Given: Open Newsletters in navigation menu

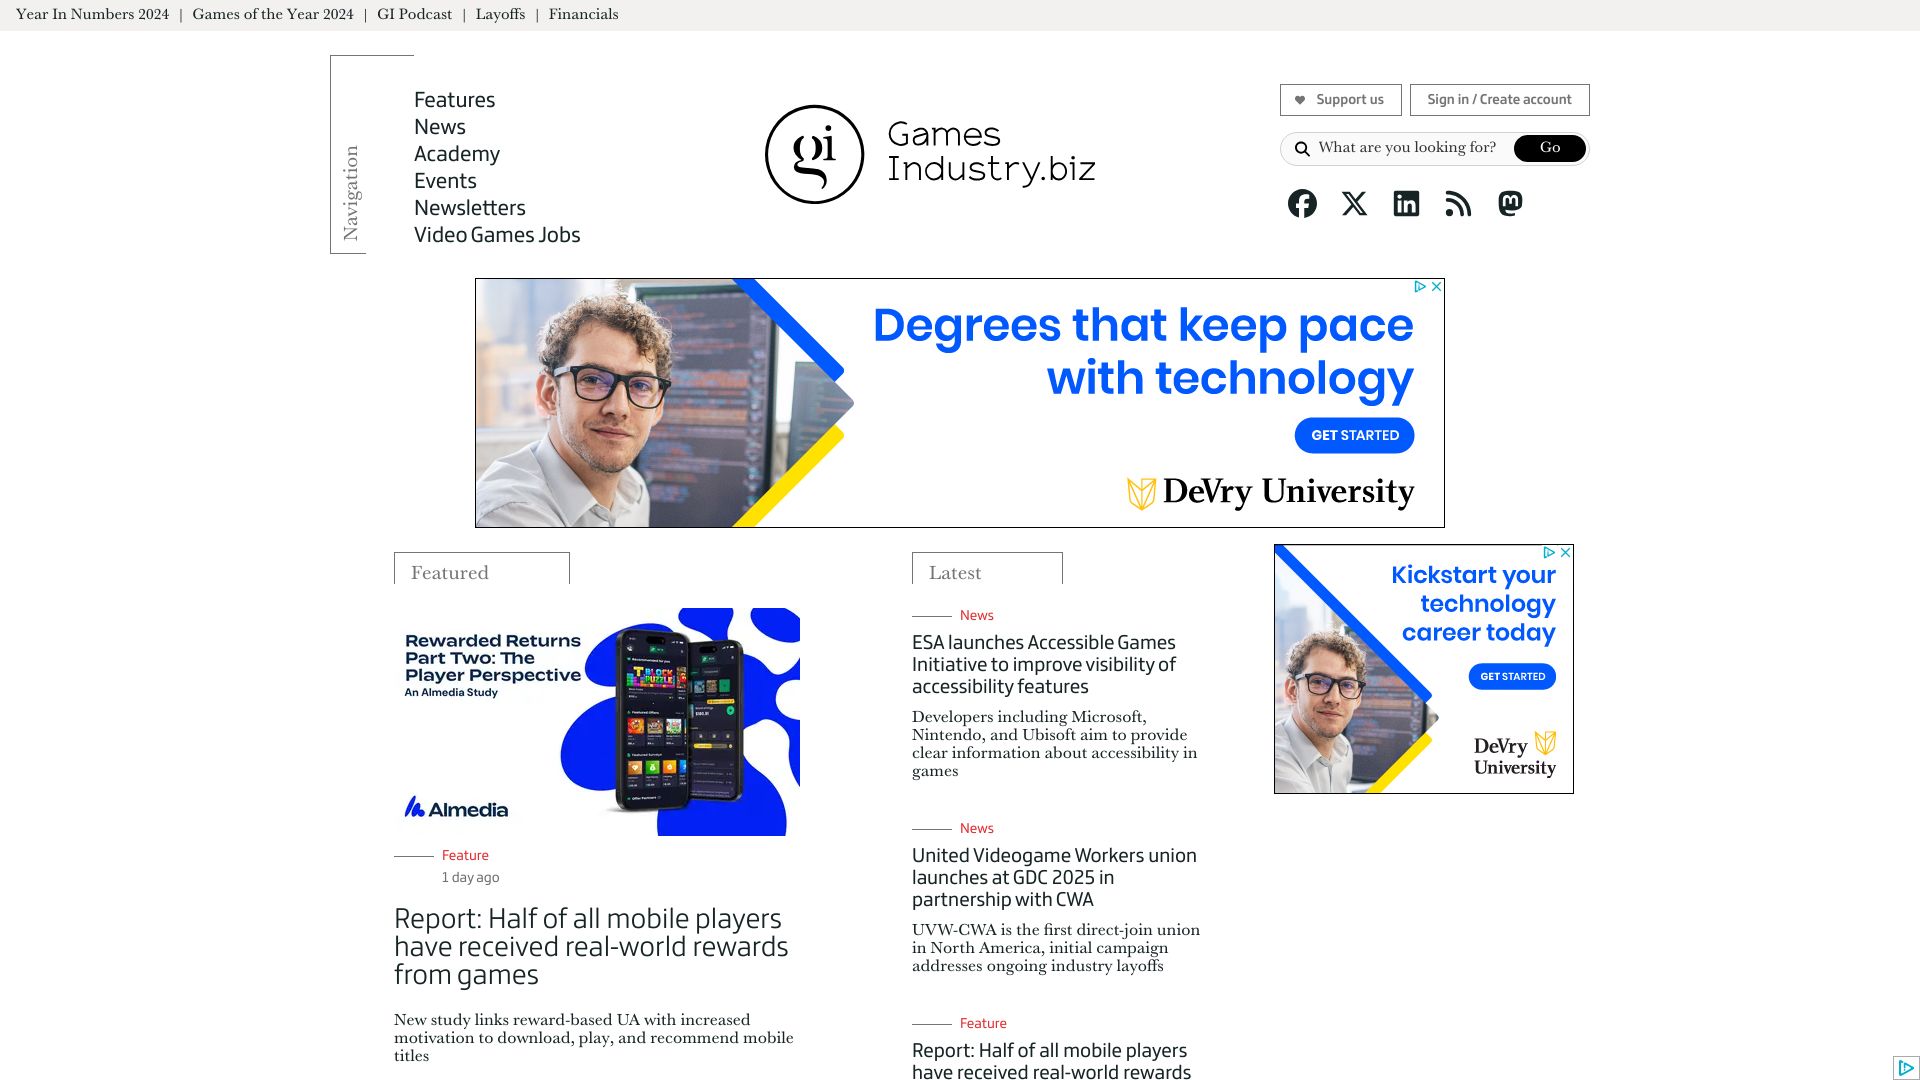Looking at the screenshot, I should (x=469, y=208).
